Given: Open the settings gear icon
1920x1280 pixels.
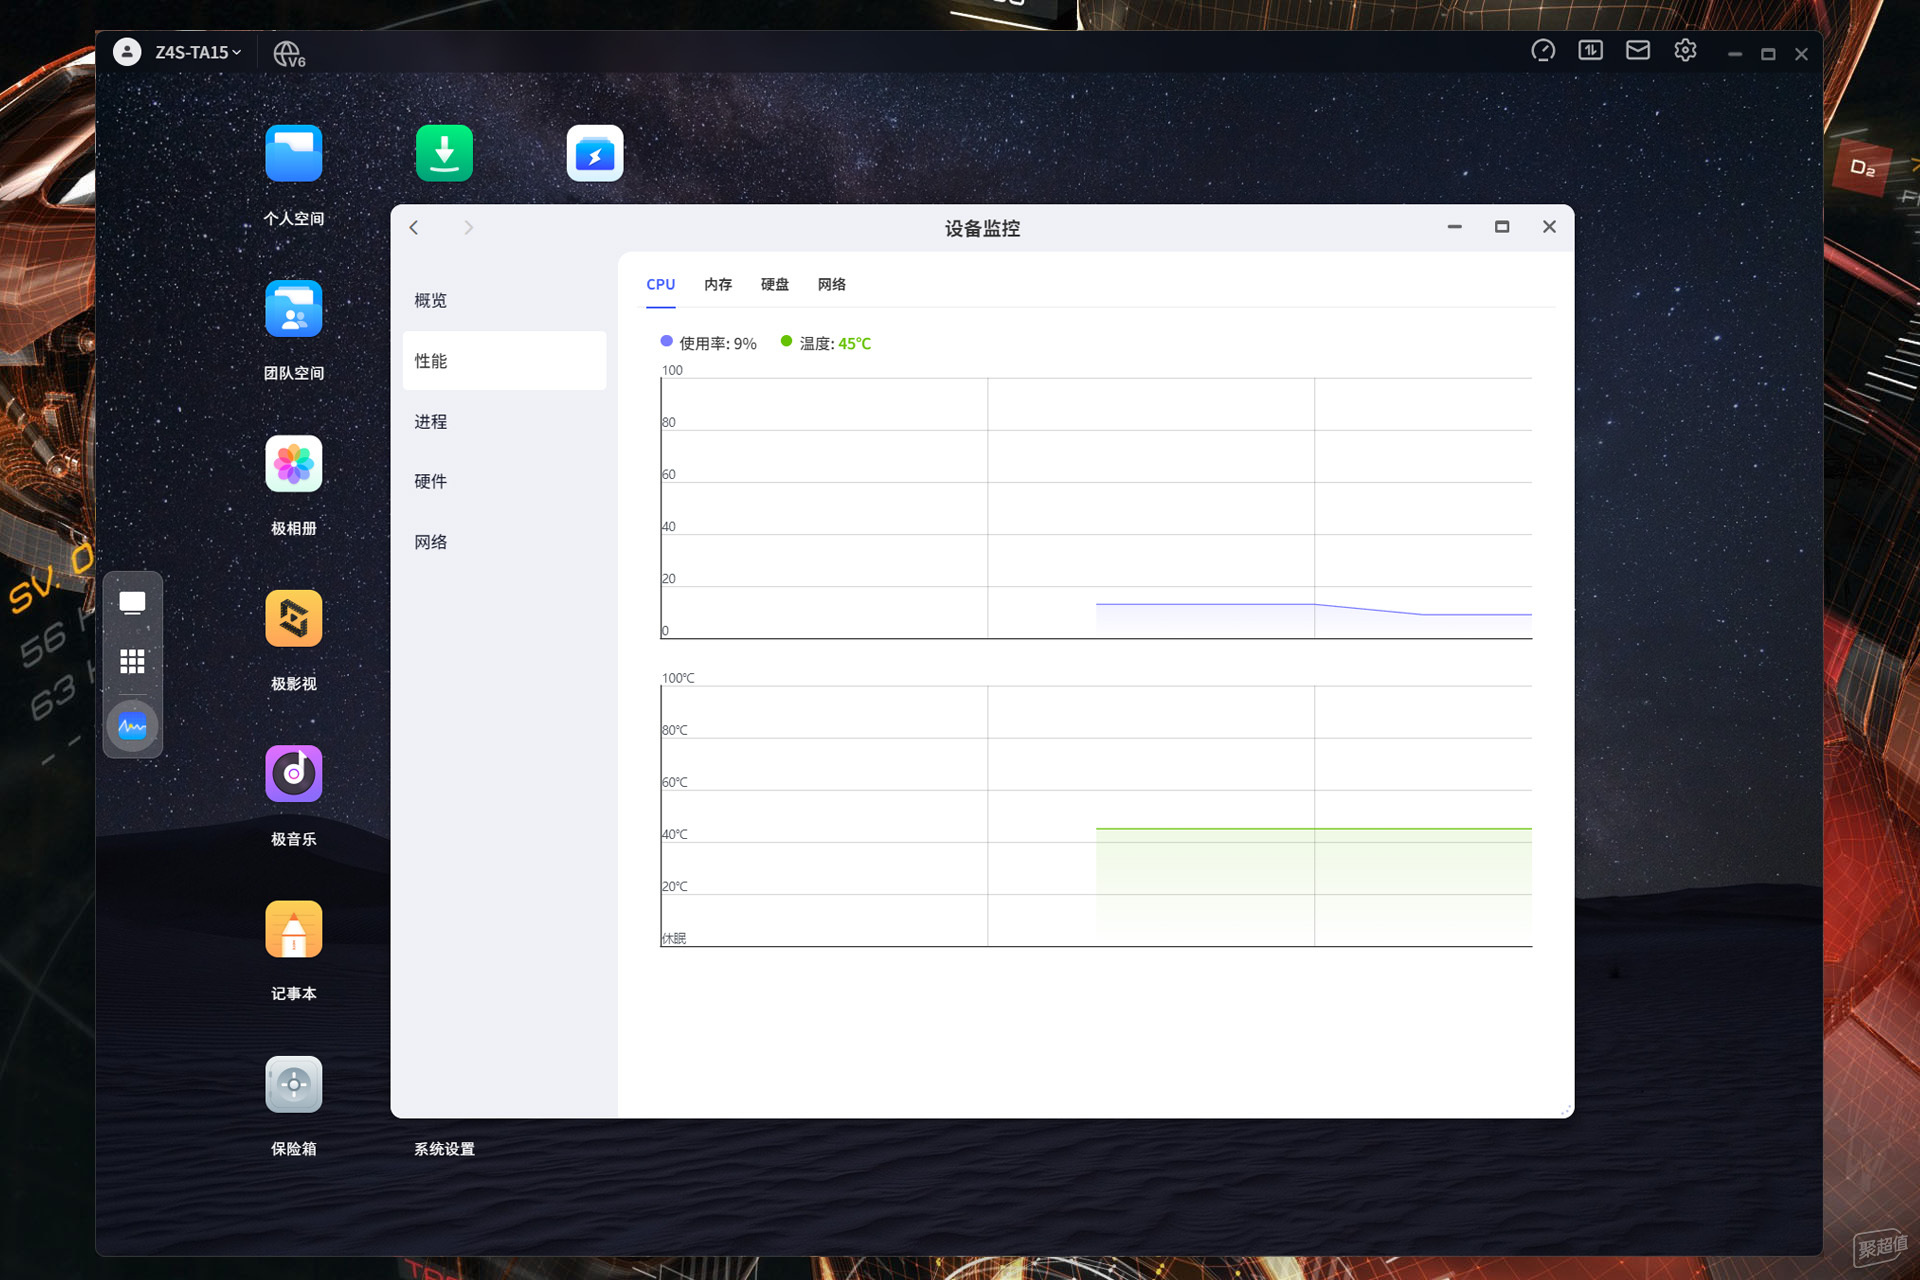Looking at the screenshot, I should click(1685, 51).
